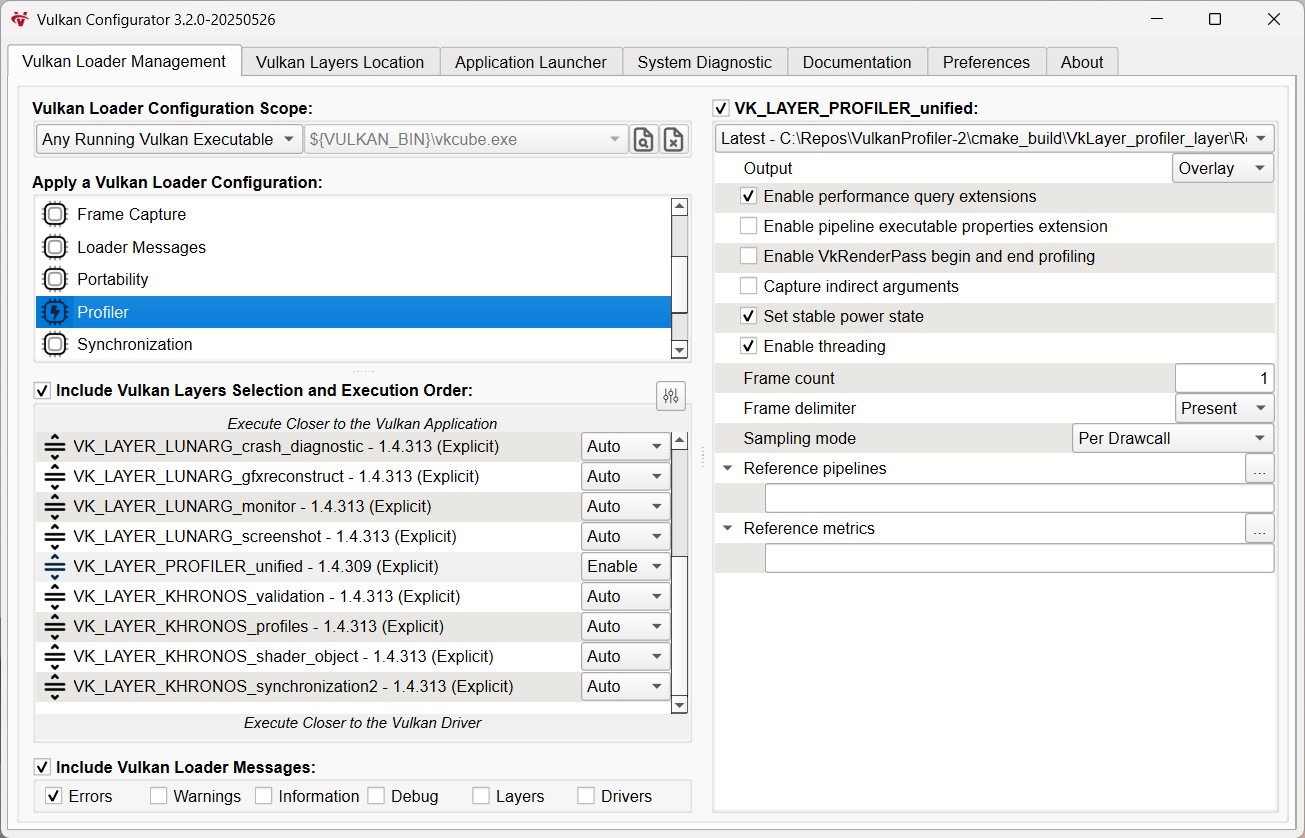
Task: Click the reorder handle for VK_LAYER_PROFILER_unified
Action: (x=55, y=566)
